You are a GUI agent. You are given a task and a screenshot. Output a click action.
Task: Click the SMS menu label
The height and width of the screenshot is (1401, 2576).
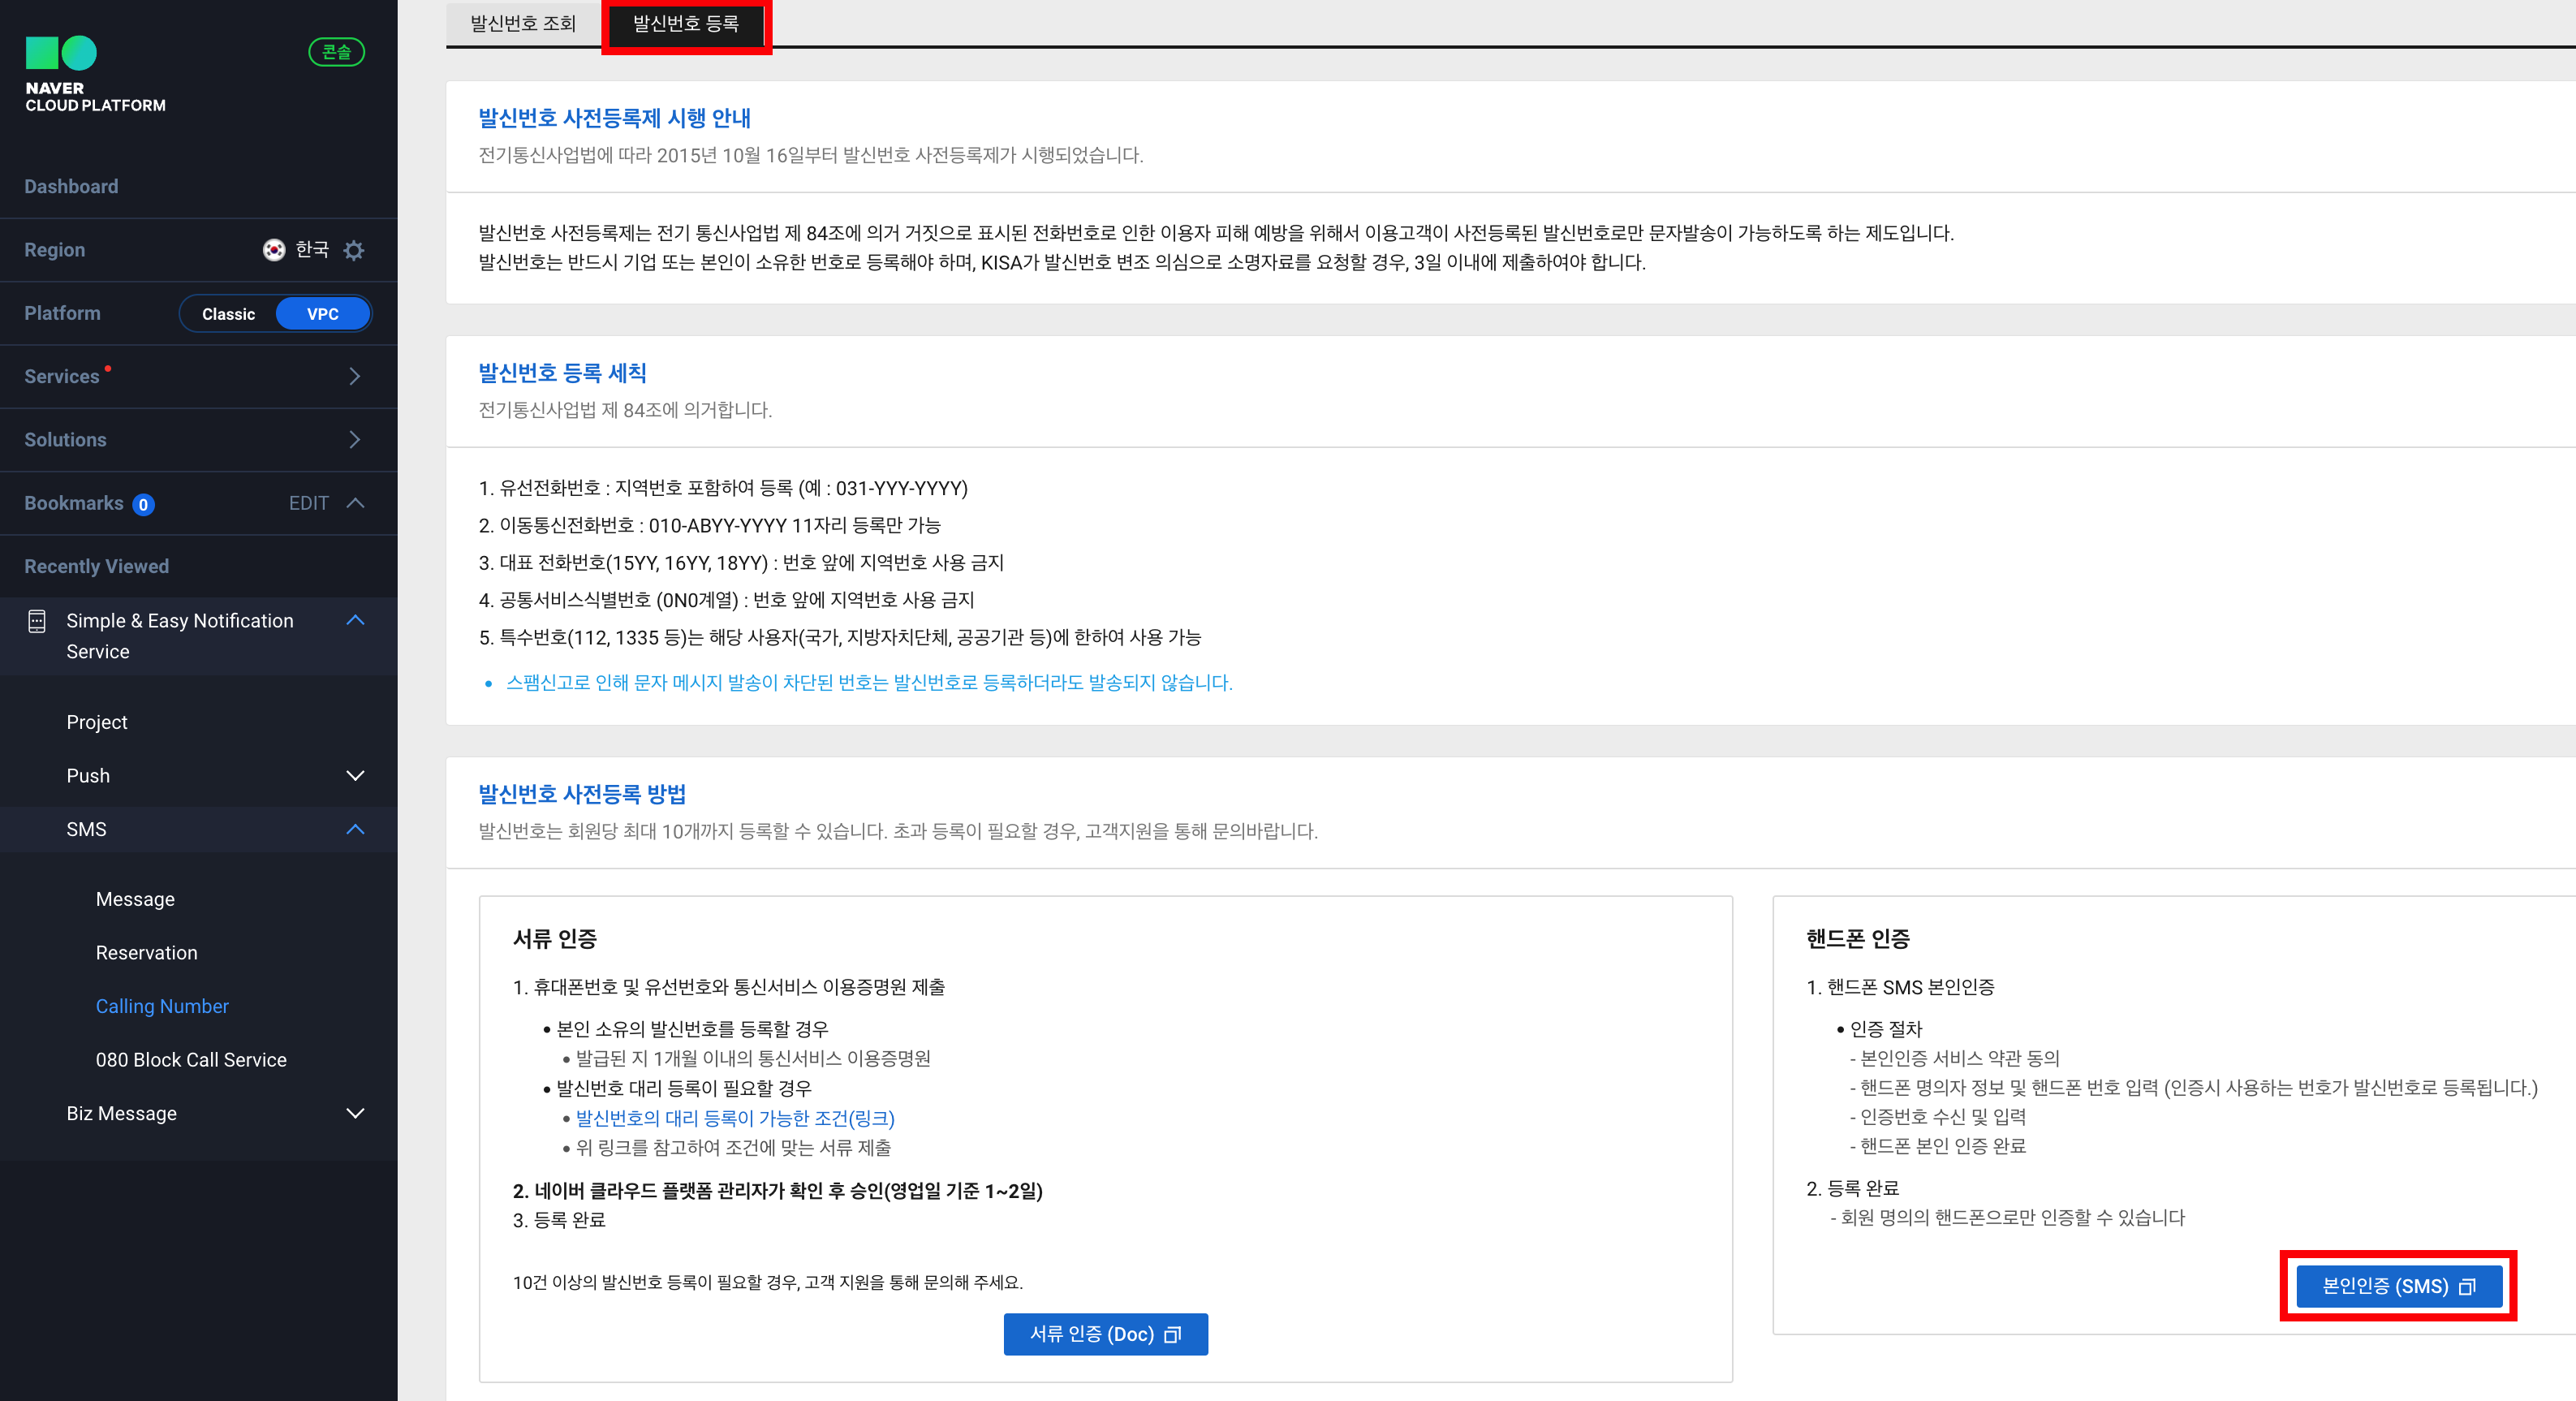86,829
